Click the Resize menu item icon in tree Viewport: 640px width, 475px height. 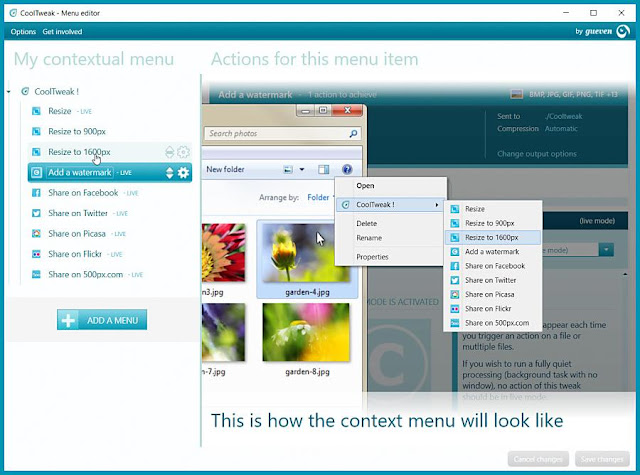click(36, 111)
